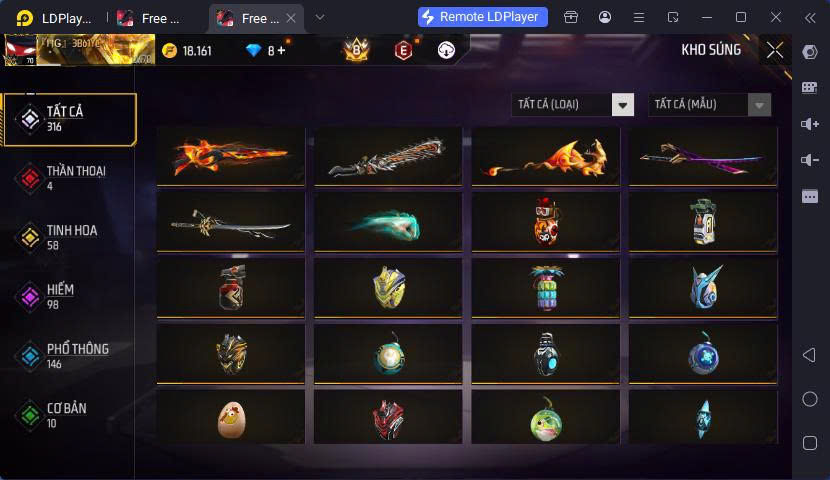This screenshot has width=830, height=480.
Task: Select the THẦN THOẠI category tab
Action: tap(69, 178)
